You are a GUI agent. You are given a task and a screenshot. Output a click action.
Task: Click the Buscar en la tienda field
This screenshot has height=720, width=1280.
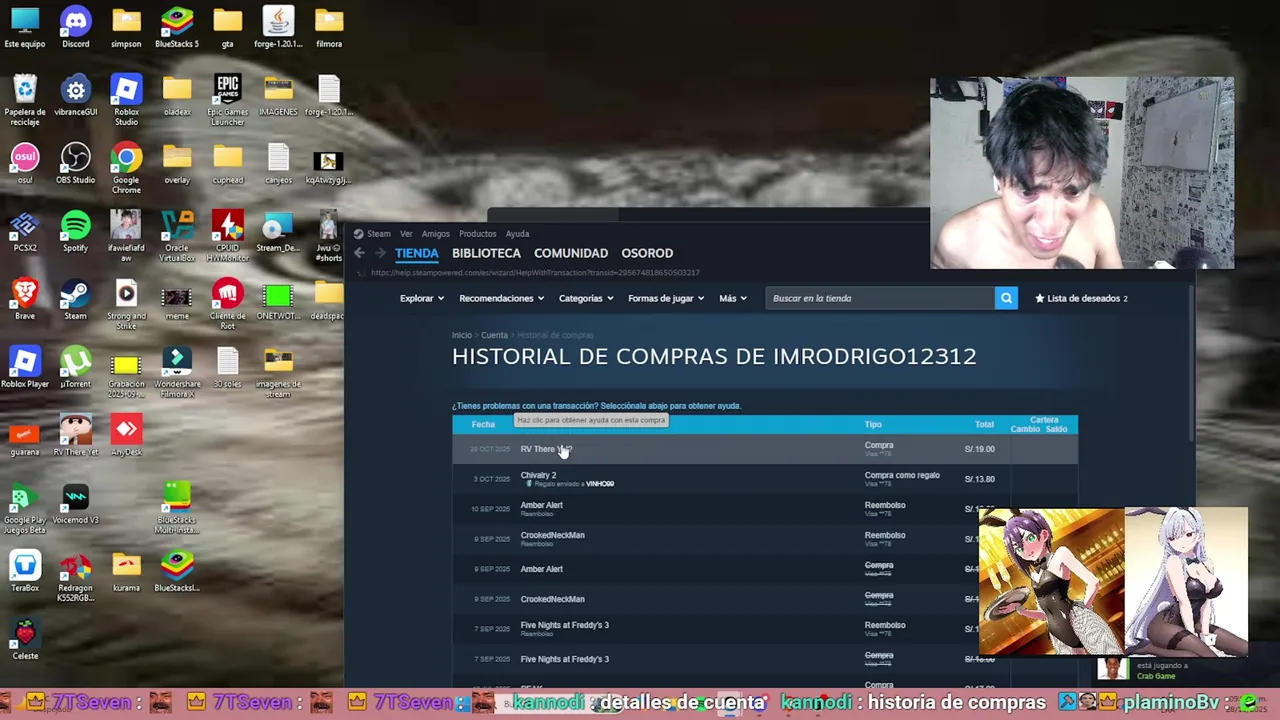[x=880, y=298]
